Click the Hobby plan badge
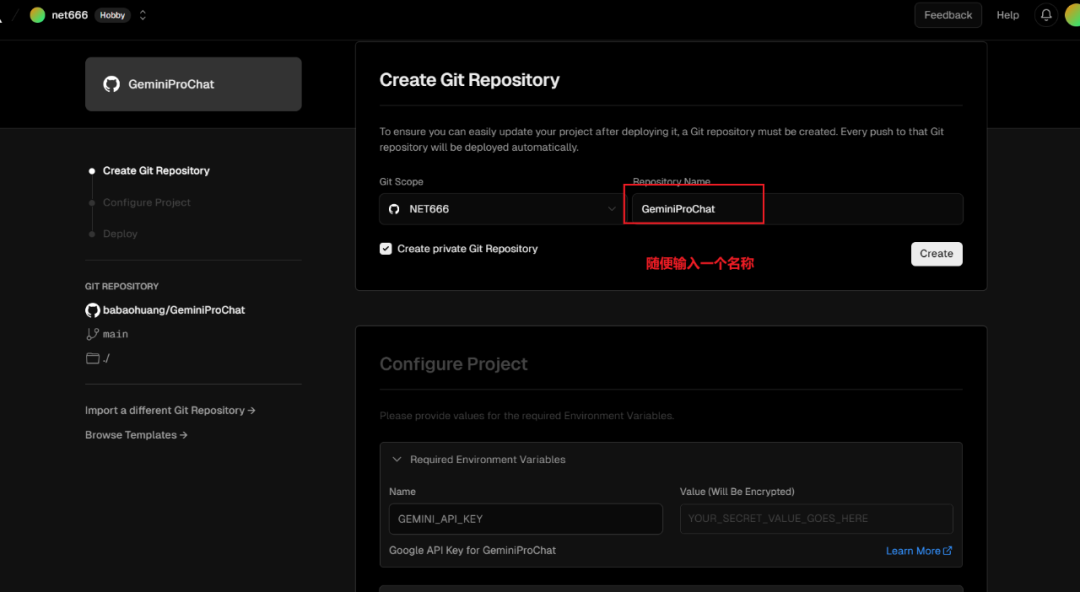Screen dimensions: 1080x592 pos(112,15)
